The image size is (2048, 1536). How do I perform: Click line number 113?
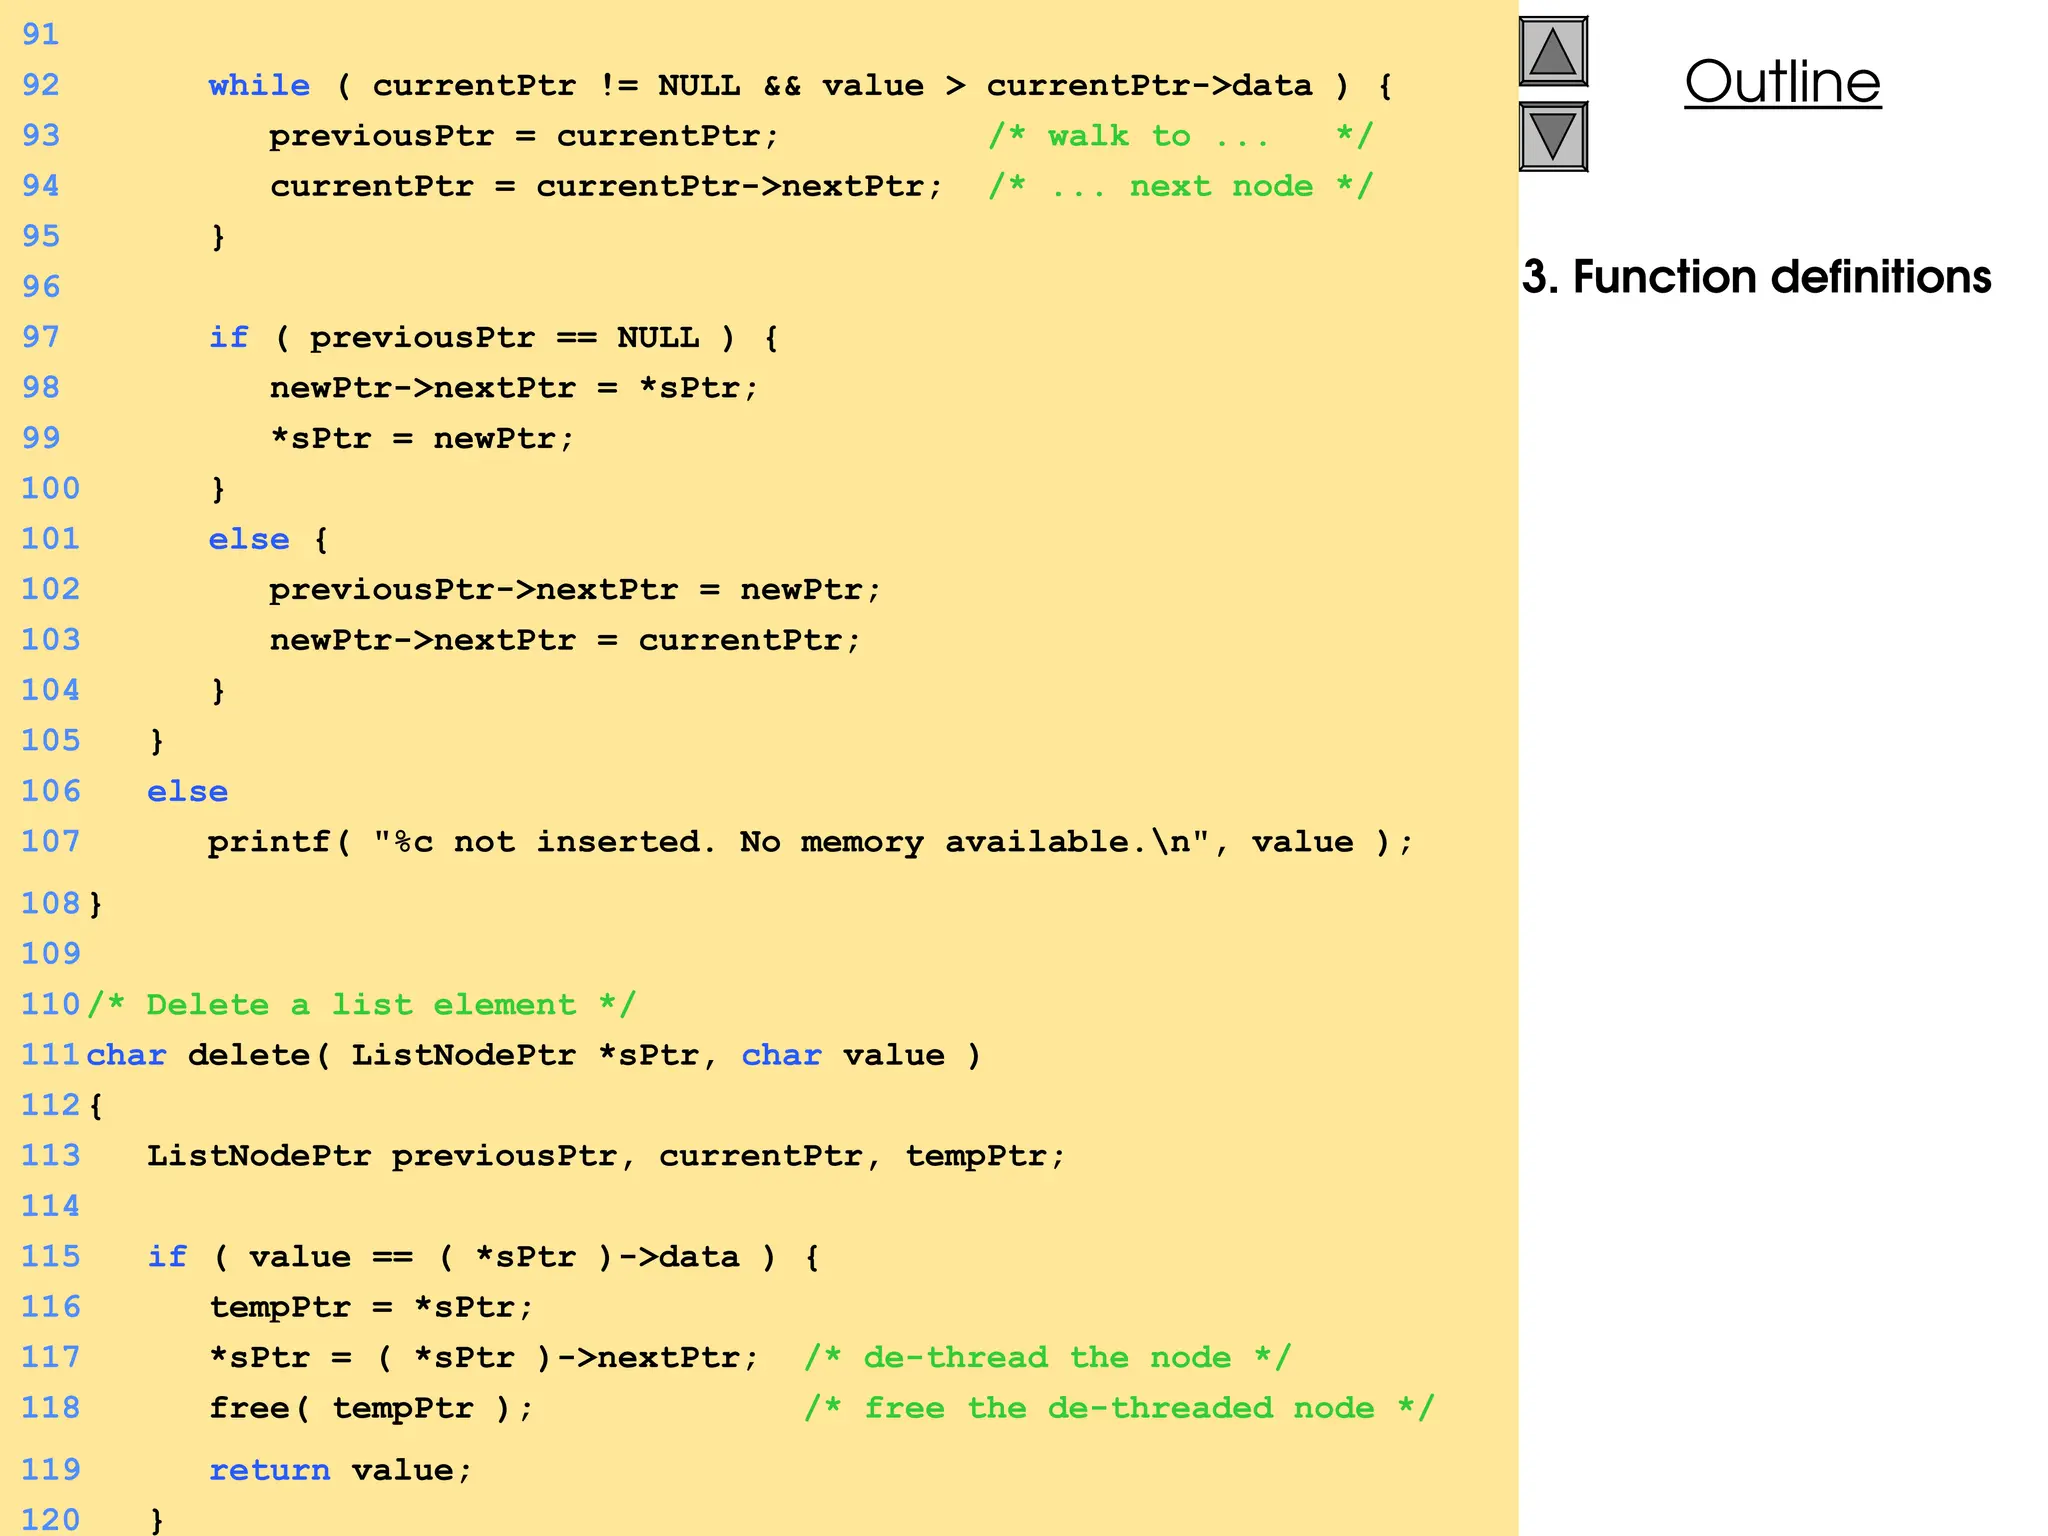tap(50, 1156)
